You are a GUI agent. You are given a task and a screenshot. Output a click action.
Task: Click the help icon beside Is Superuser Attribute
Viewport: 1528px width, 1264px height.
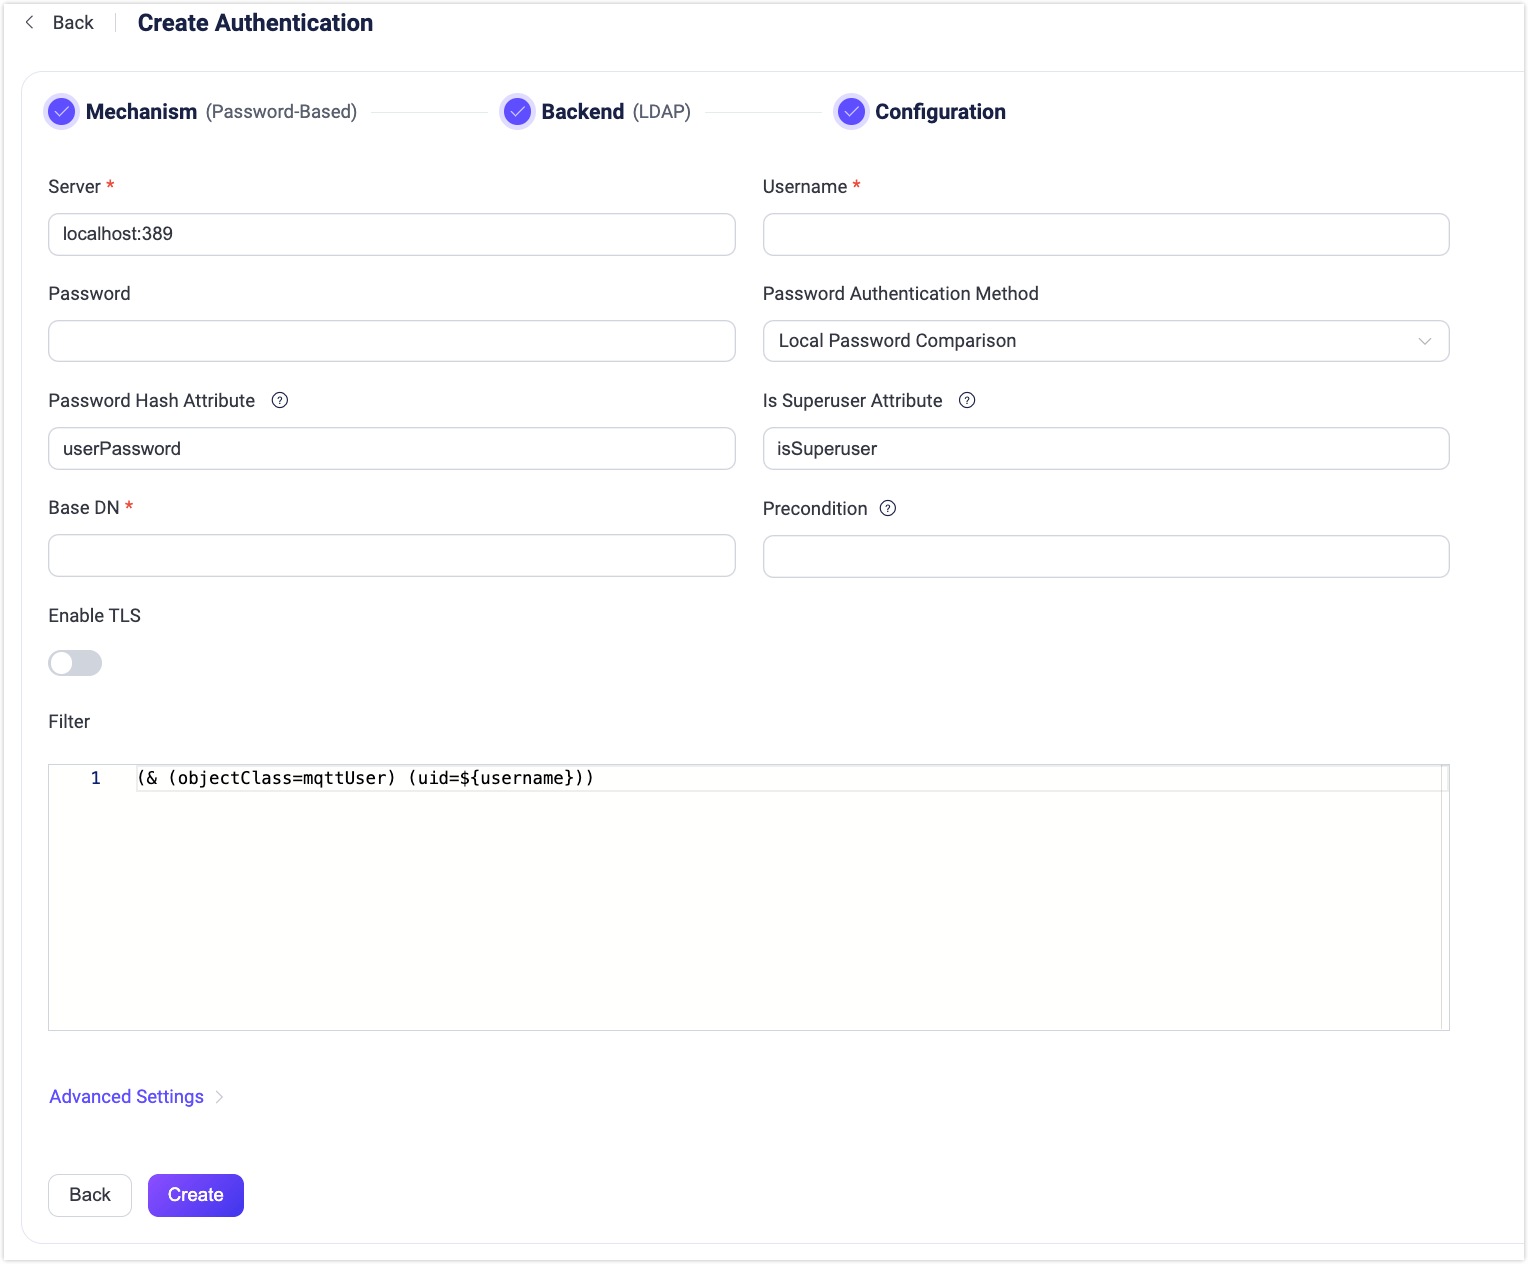966,400
